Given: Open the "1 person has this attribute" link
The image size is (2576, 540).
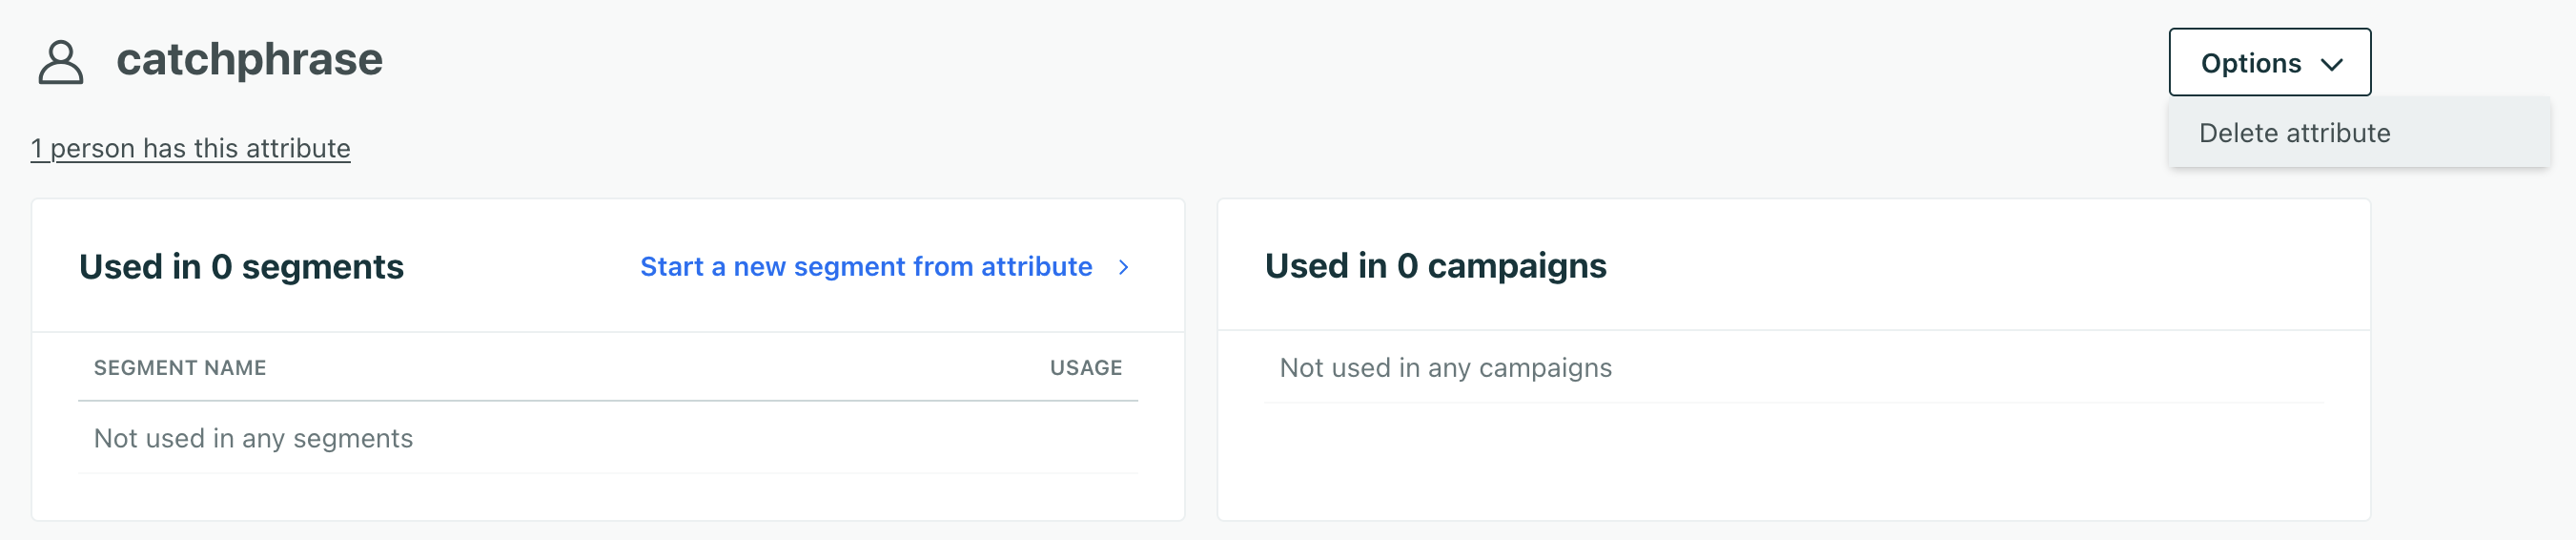Looking at the screenshot, I should (x=190, y=149).
